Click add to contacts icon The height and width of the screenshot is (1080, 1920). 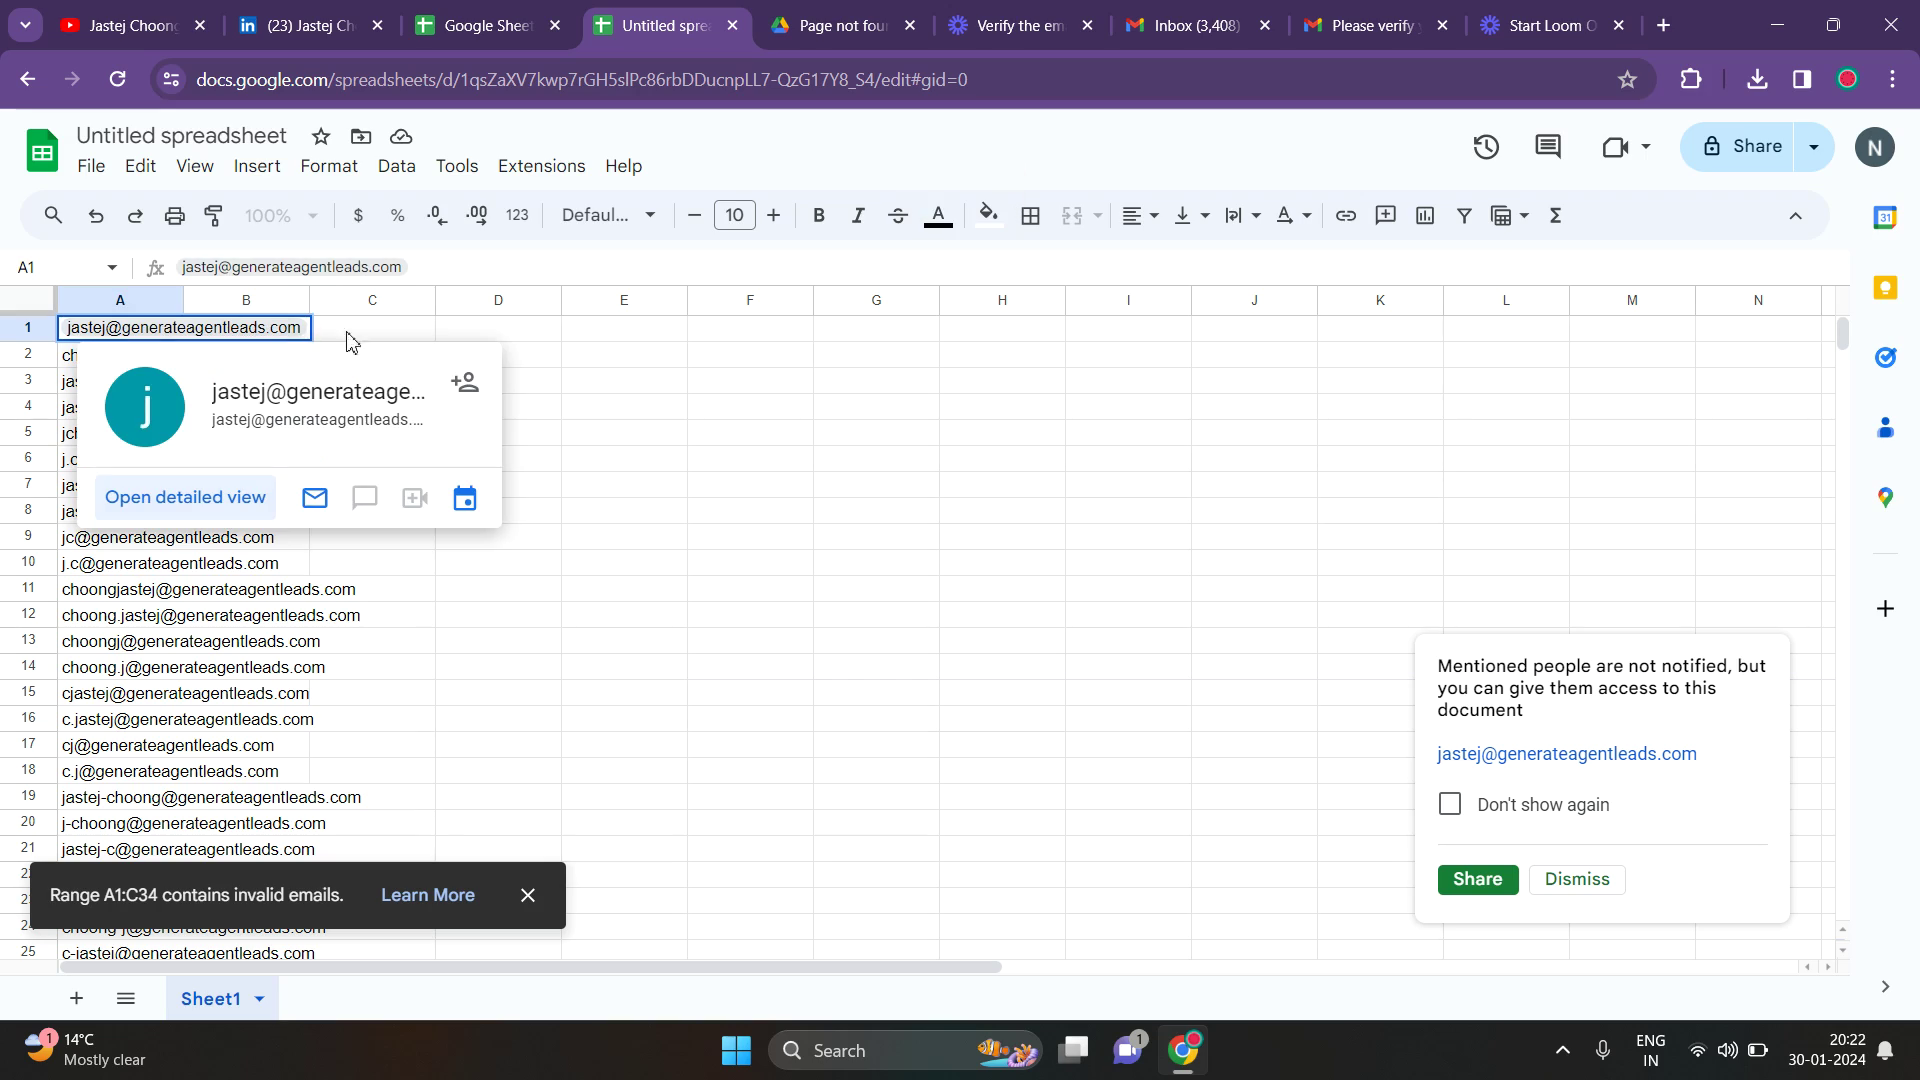click(465, 382)
